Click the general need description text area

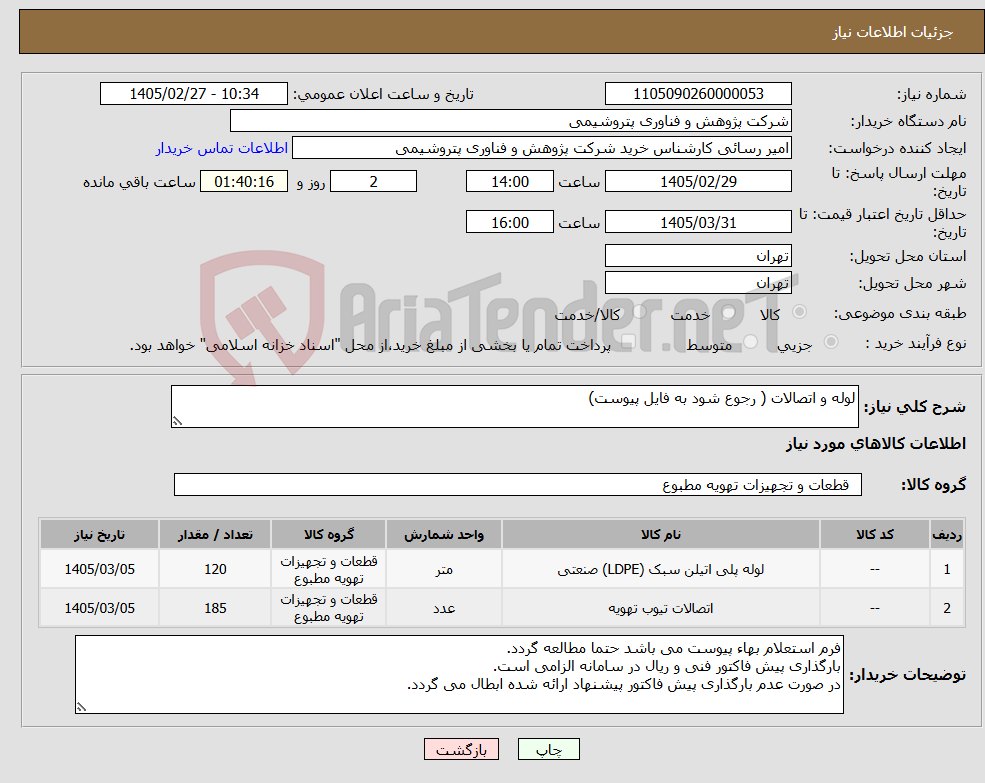point(514,407)
